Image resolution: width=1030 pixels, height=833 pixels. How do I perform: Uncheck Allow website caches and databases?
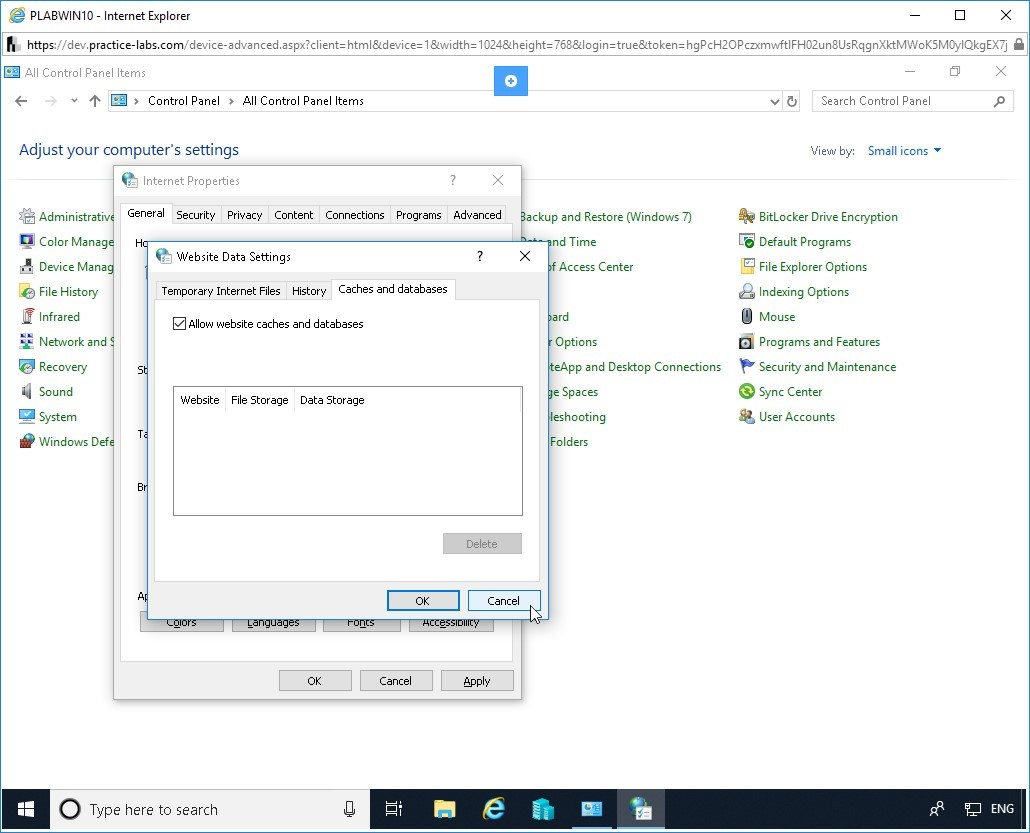(x=179, y=323)
